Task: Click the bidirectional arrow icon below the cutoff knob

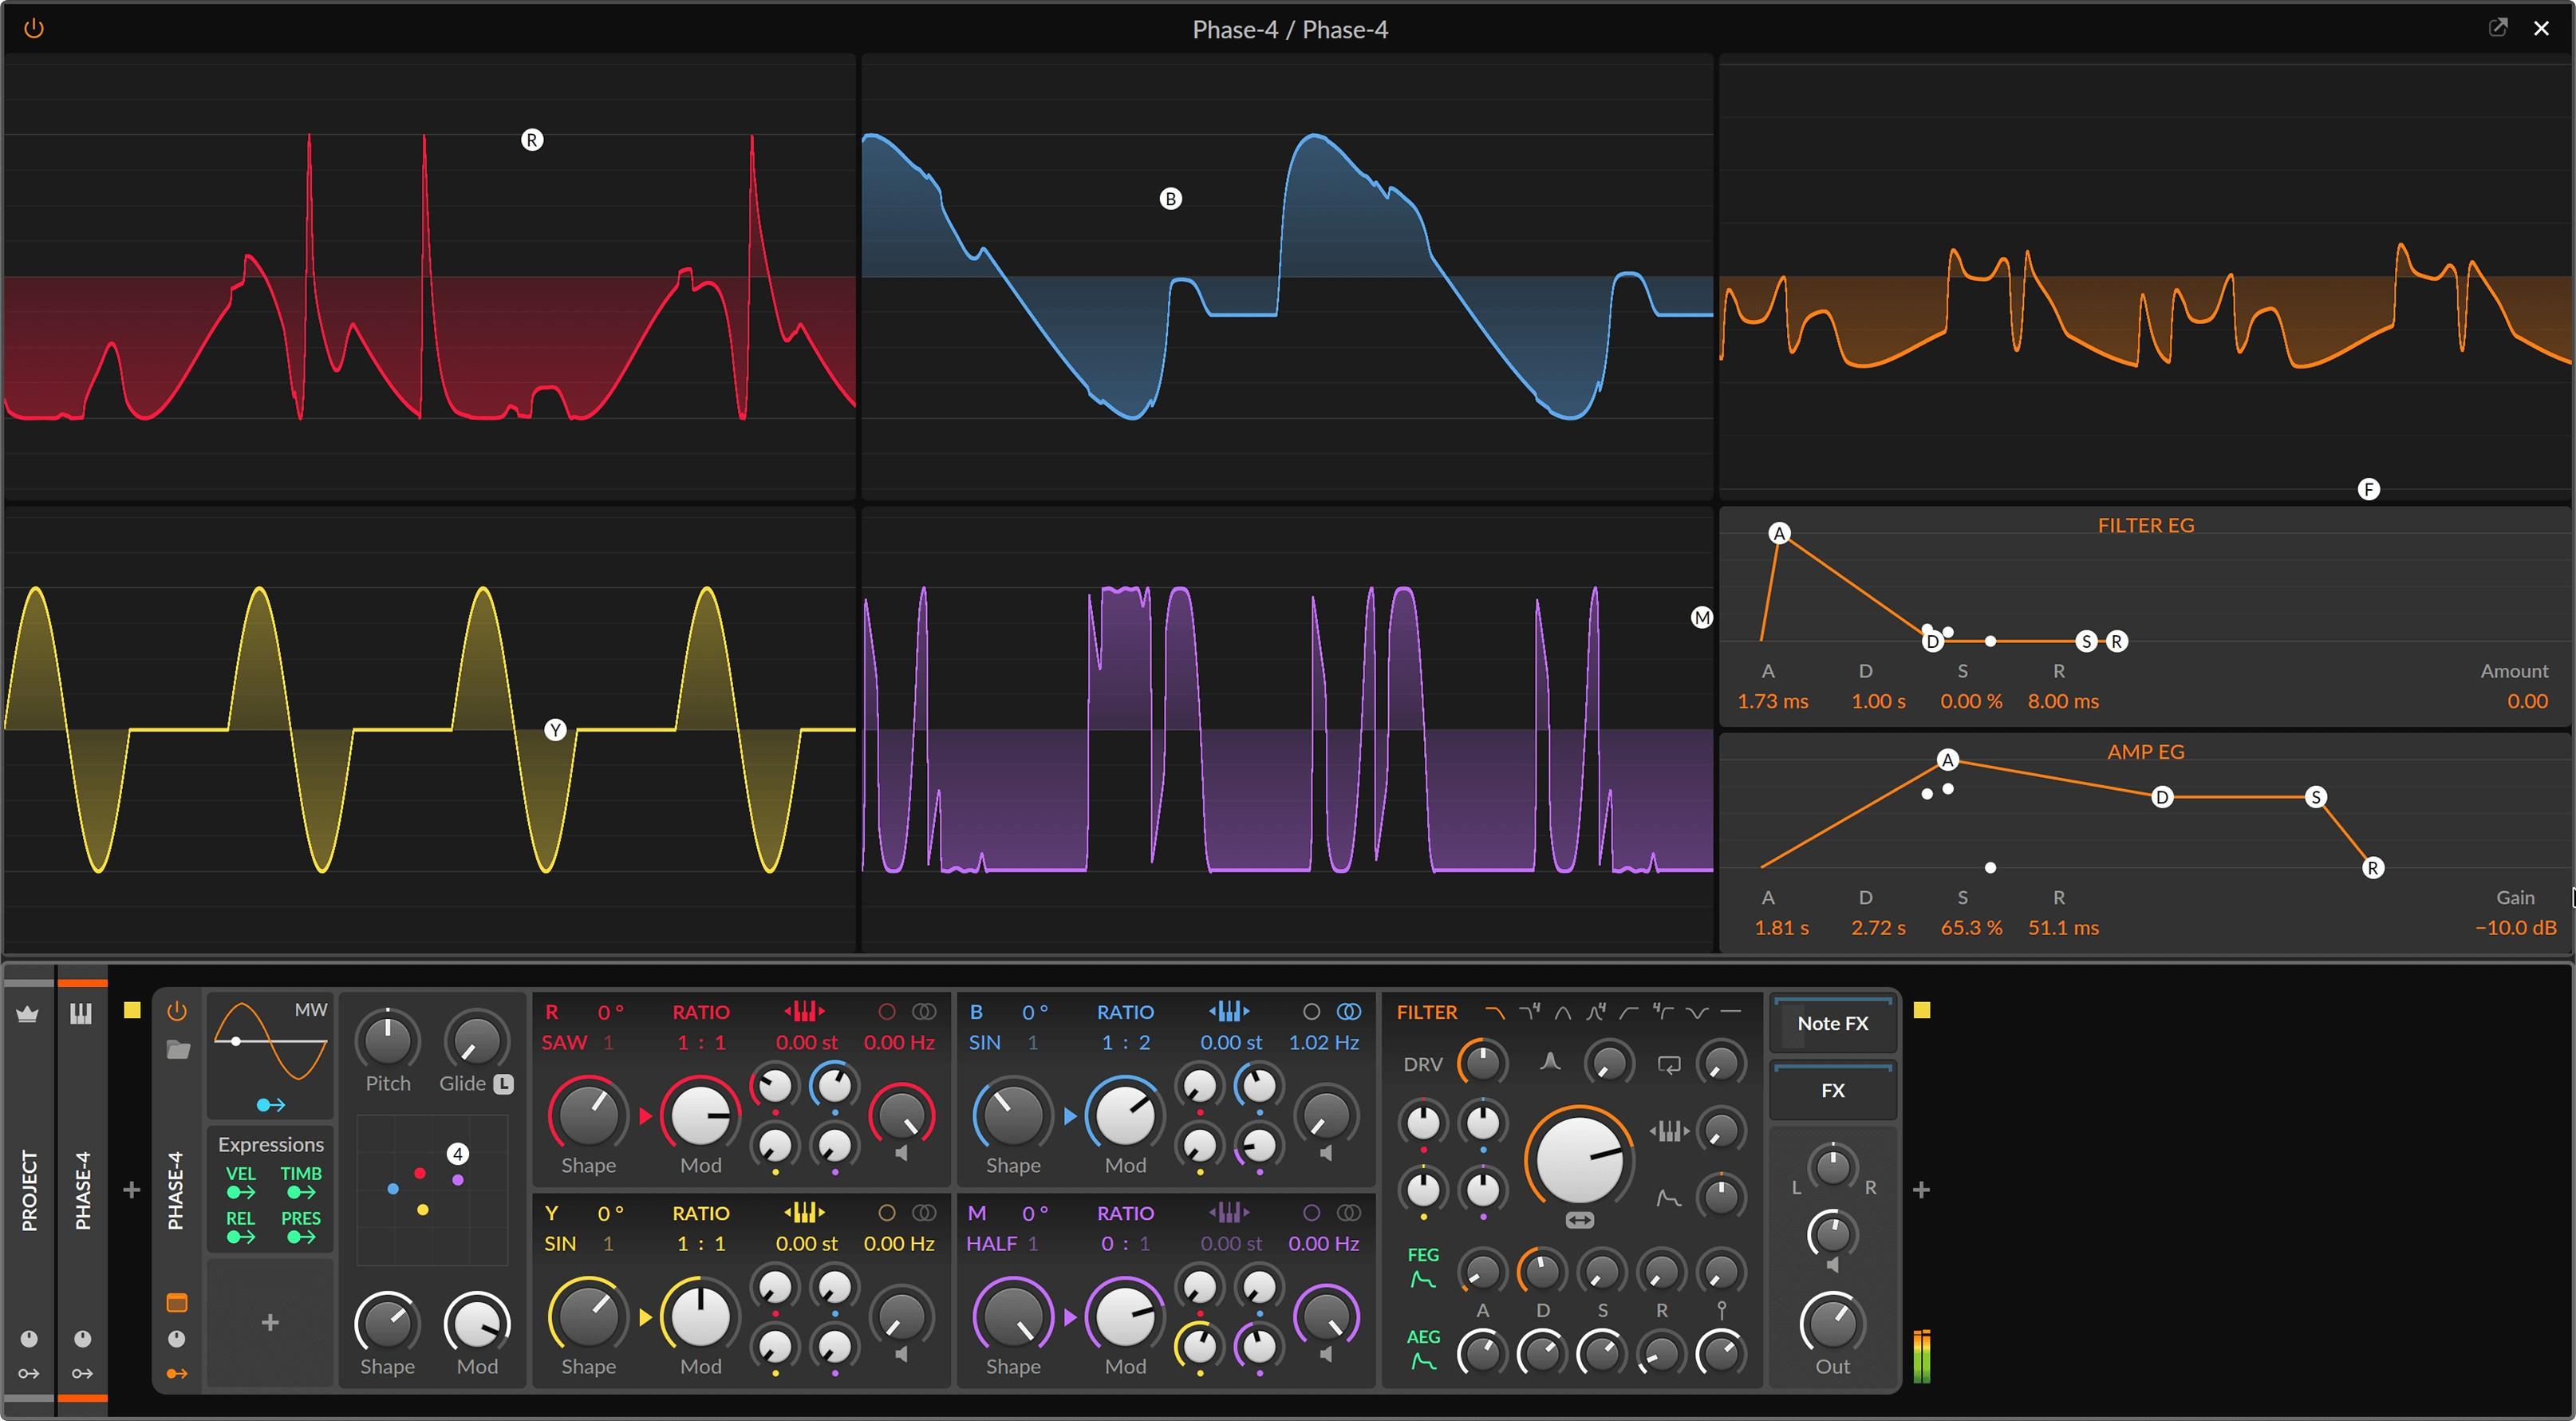Action: click(x=1580, y=1219)
